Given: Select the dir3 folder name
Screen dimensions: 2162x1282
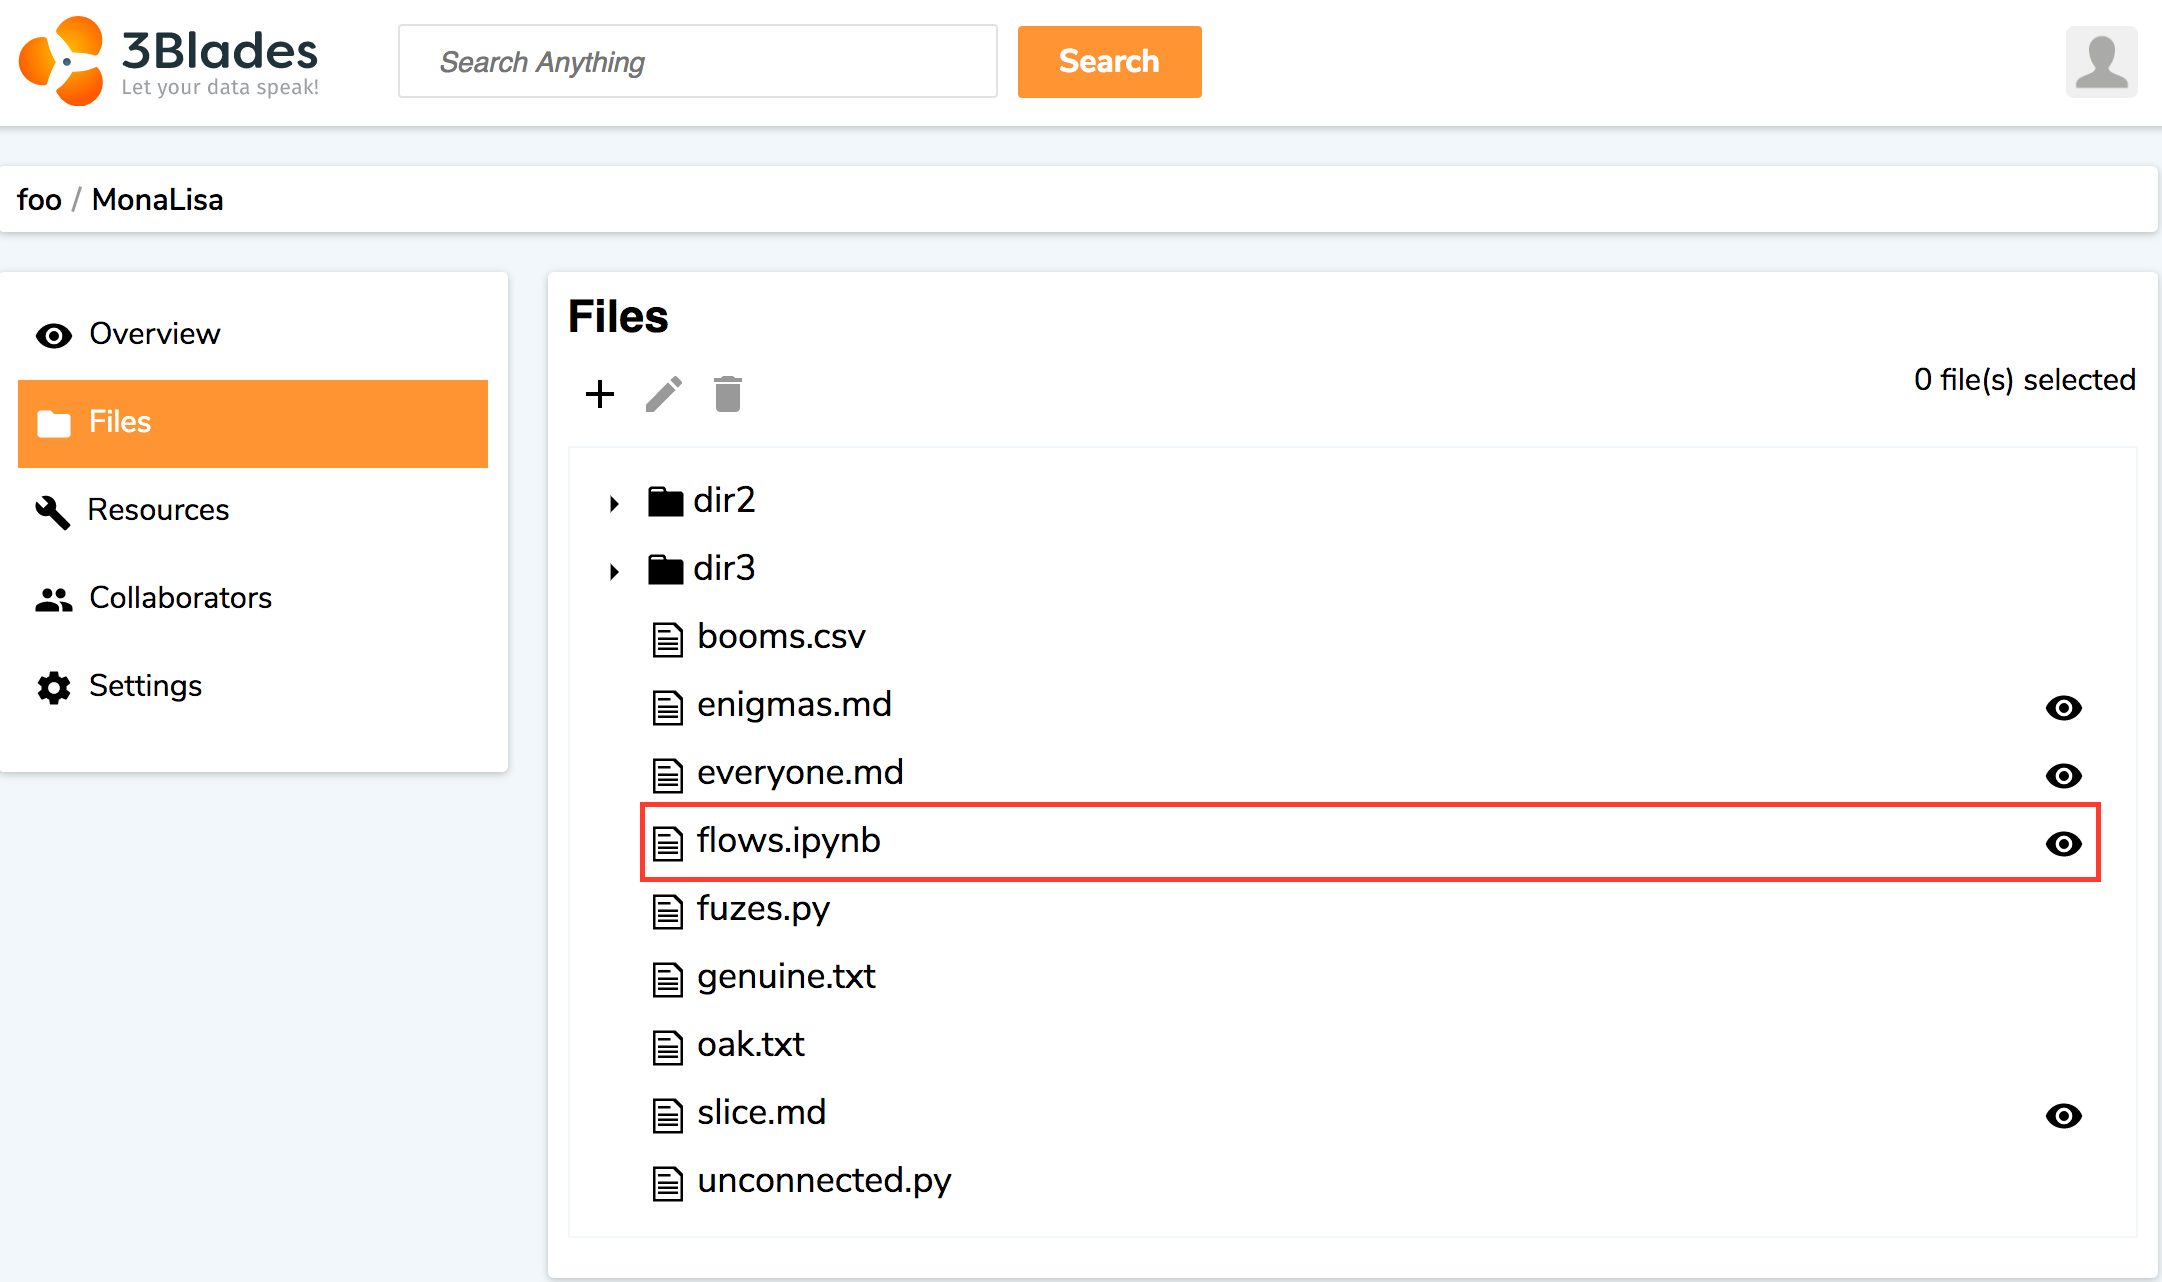Looking at the screenshot, I should (724, 568).
